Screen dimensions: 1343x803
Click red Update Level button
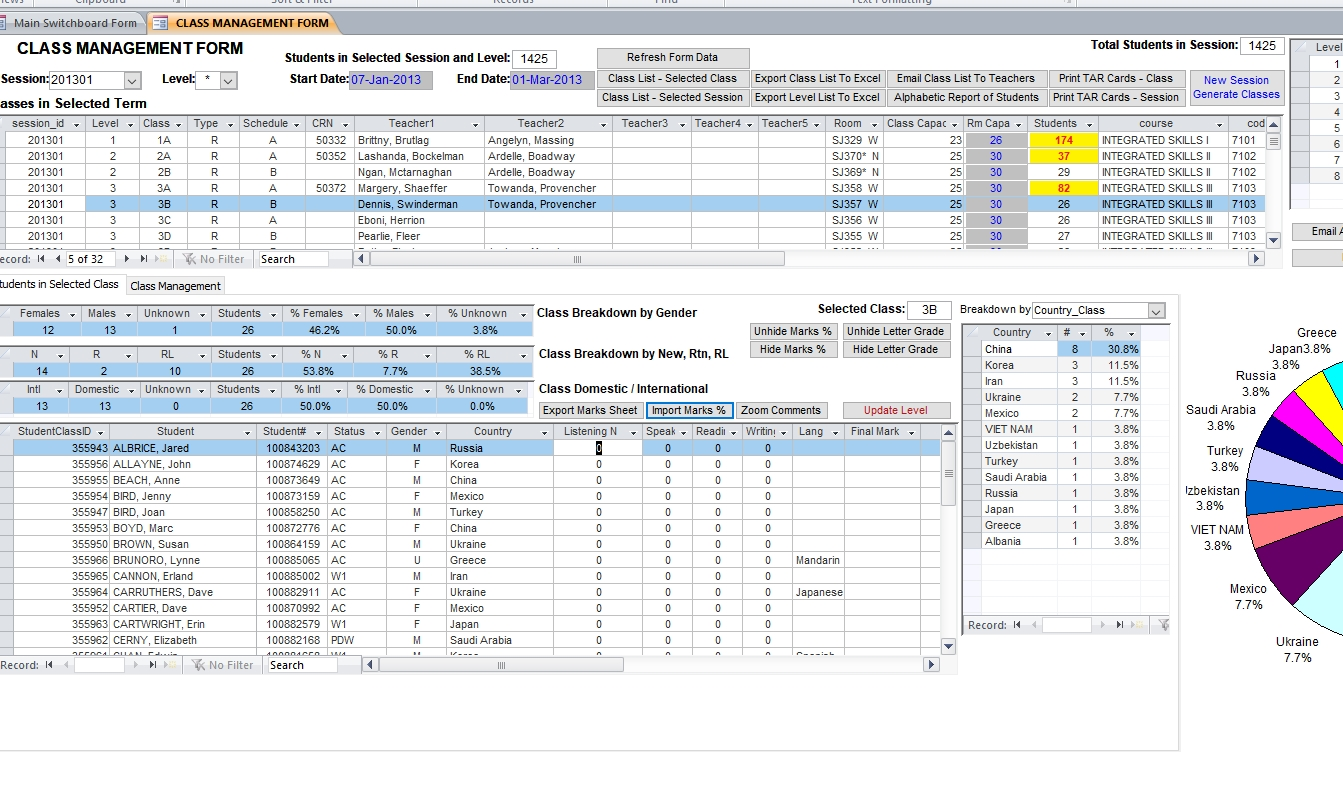[896, 410]
